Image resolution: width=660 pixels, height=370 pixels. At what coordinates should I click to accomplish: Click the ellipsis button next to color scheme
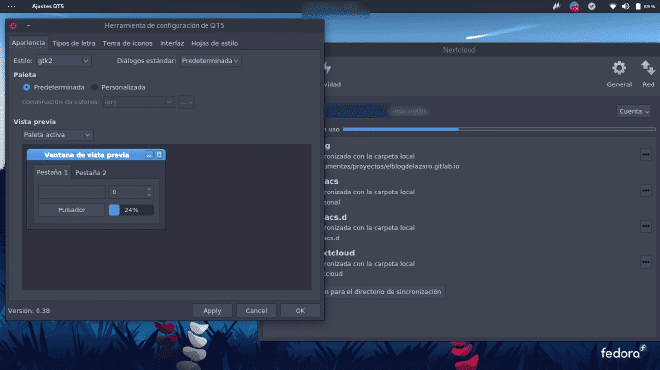coord(186,102)
